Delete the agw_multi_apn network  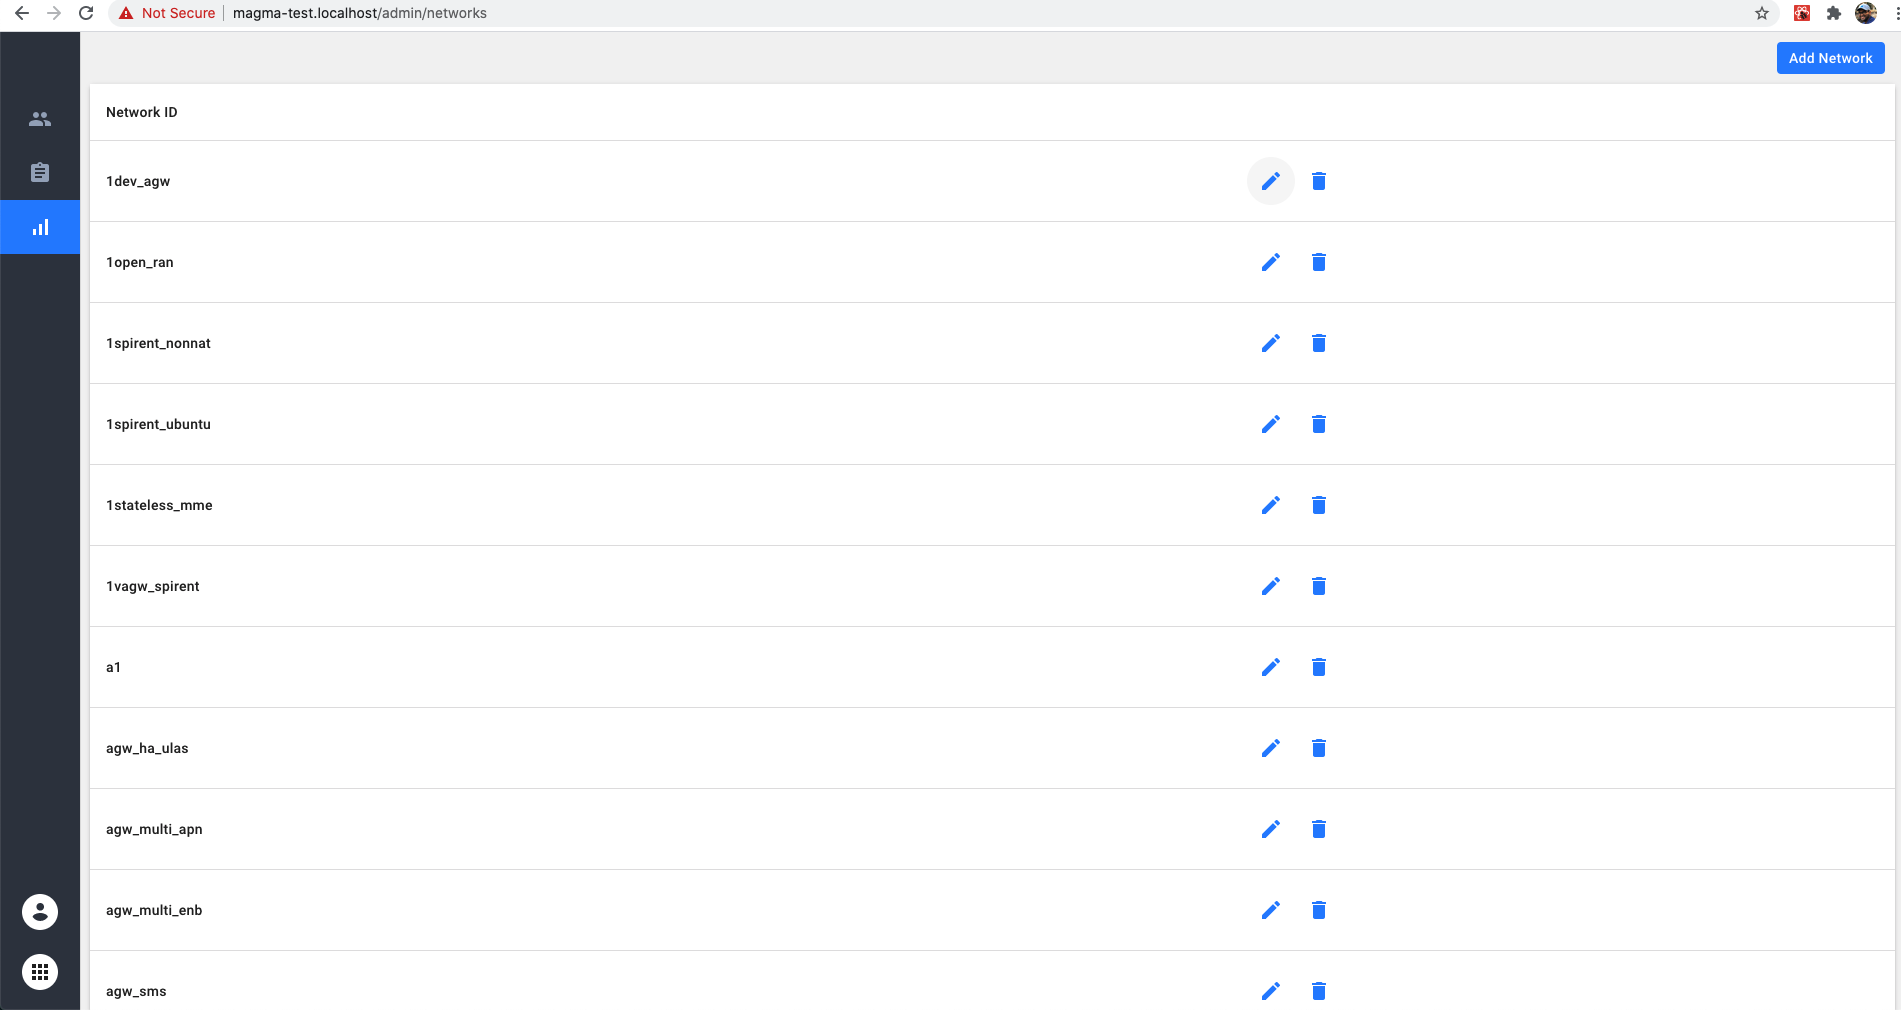pyautogui.click(x=1319, y=829)
